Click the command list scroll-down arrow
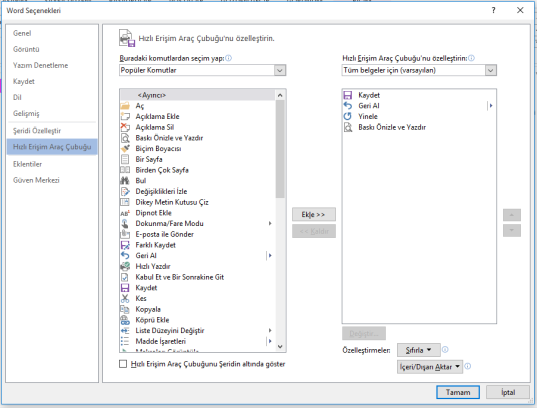Viewport: 537px width, 408px height. tap(280, 347)
